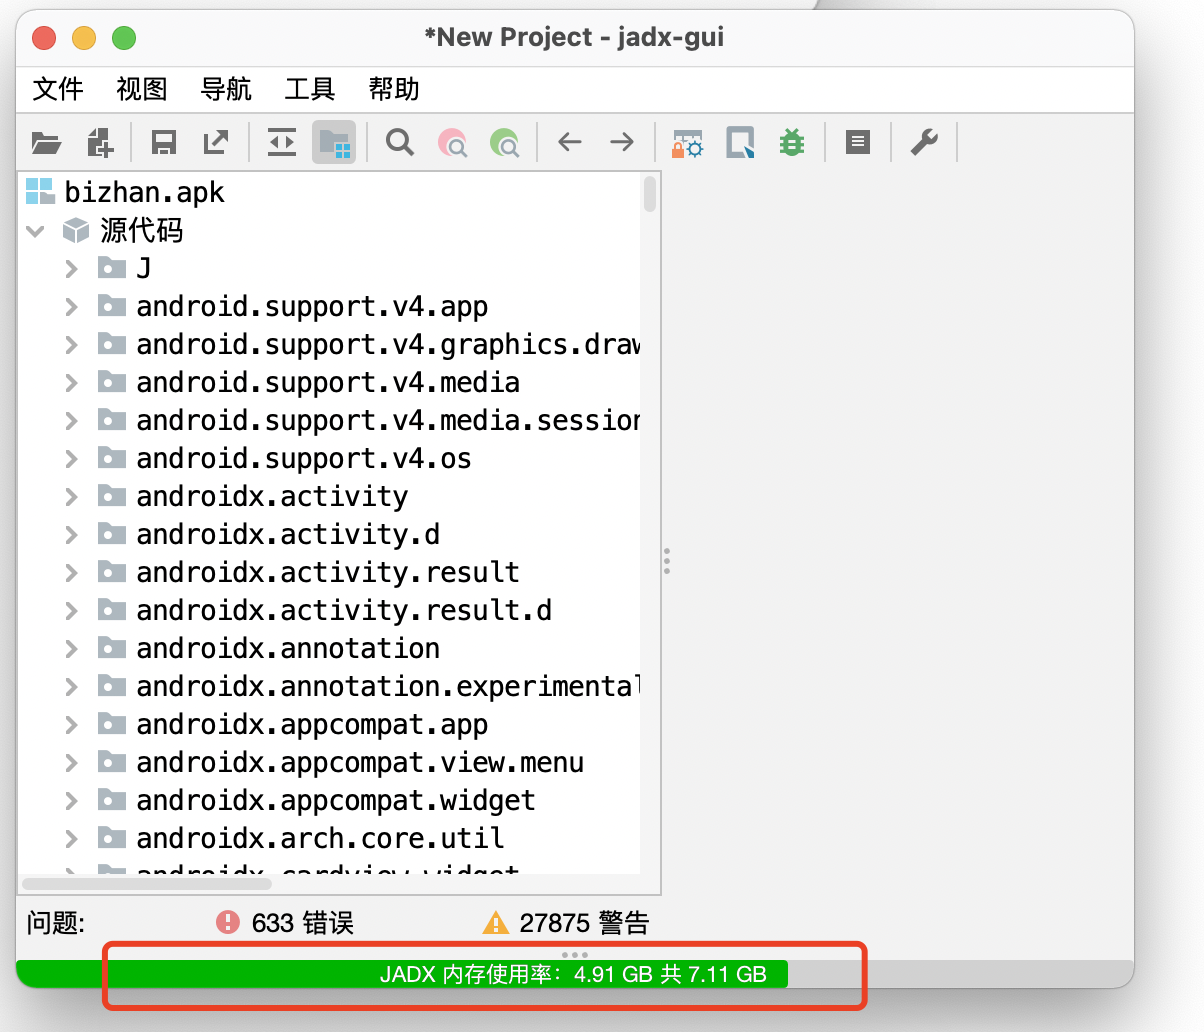Open text search with the magnifier icon
The width and height of the screenshot is (1204, 1032).
coord(399,142)
